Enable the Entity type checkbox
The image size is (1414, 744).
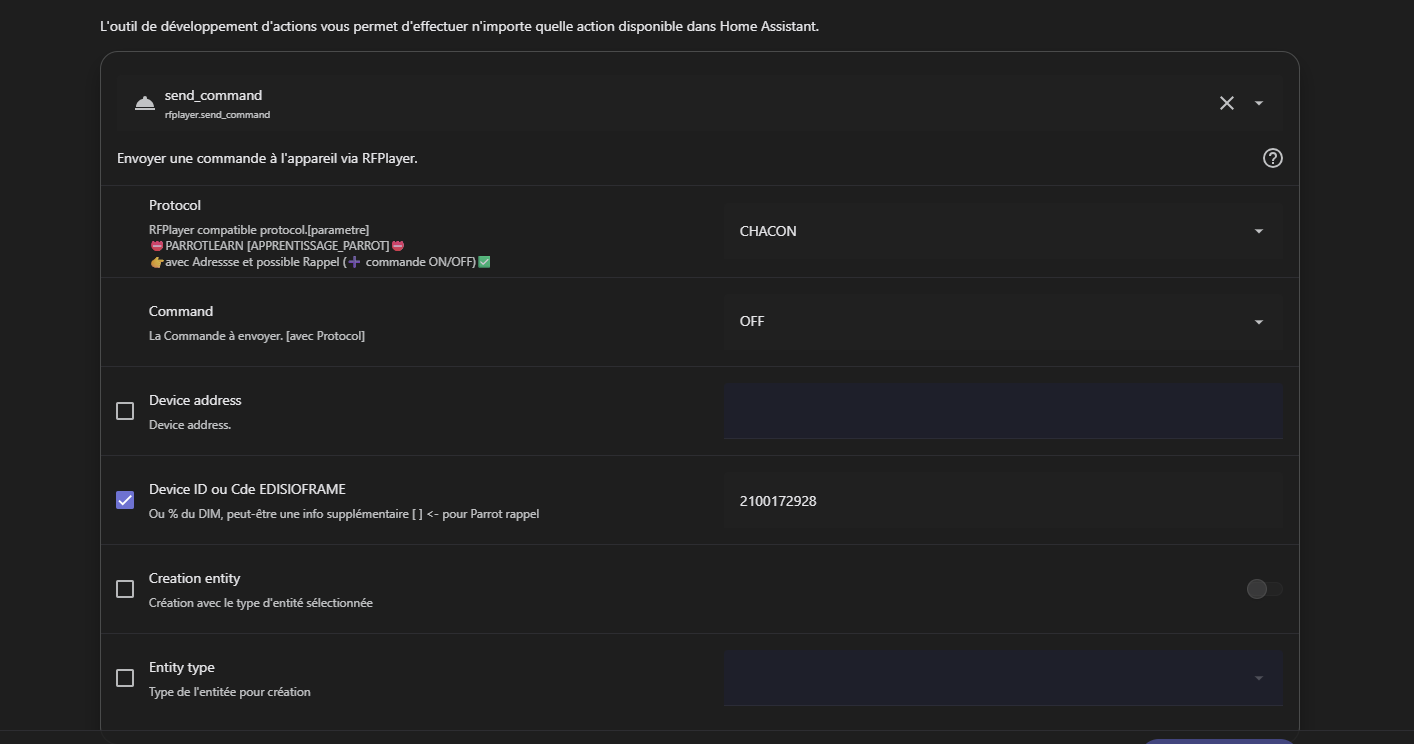[125, 678]
